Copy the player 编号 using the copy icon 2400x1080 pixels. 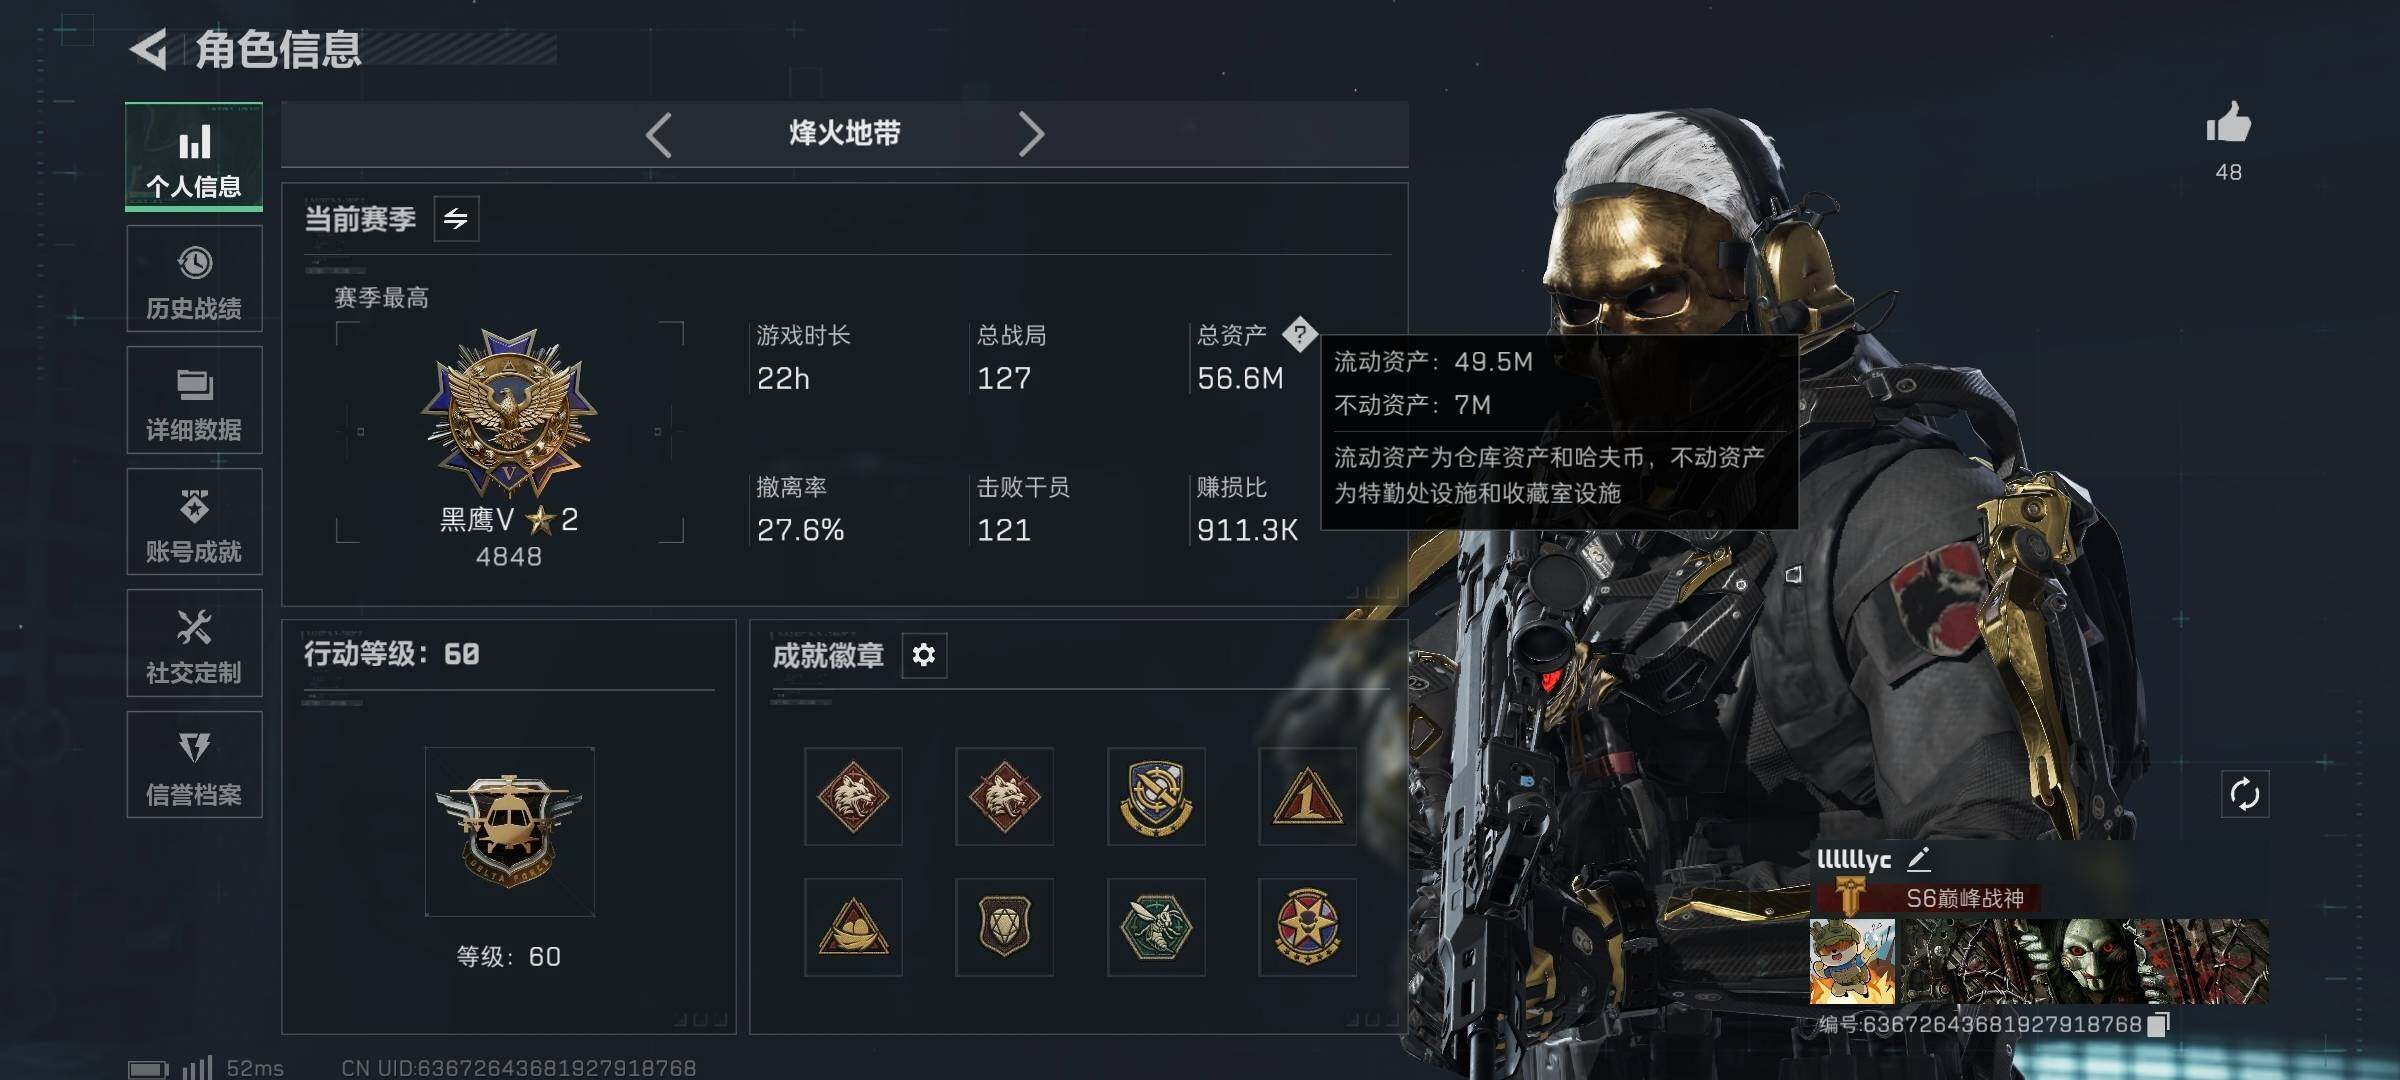coord(2158,1024)
